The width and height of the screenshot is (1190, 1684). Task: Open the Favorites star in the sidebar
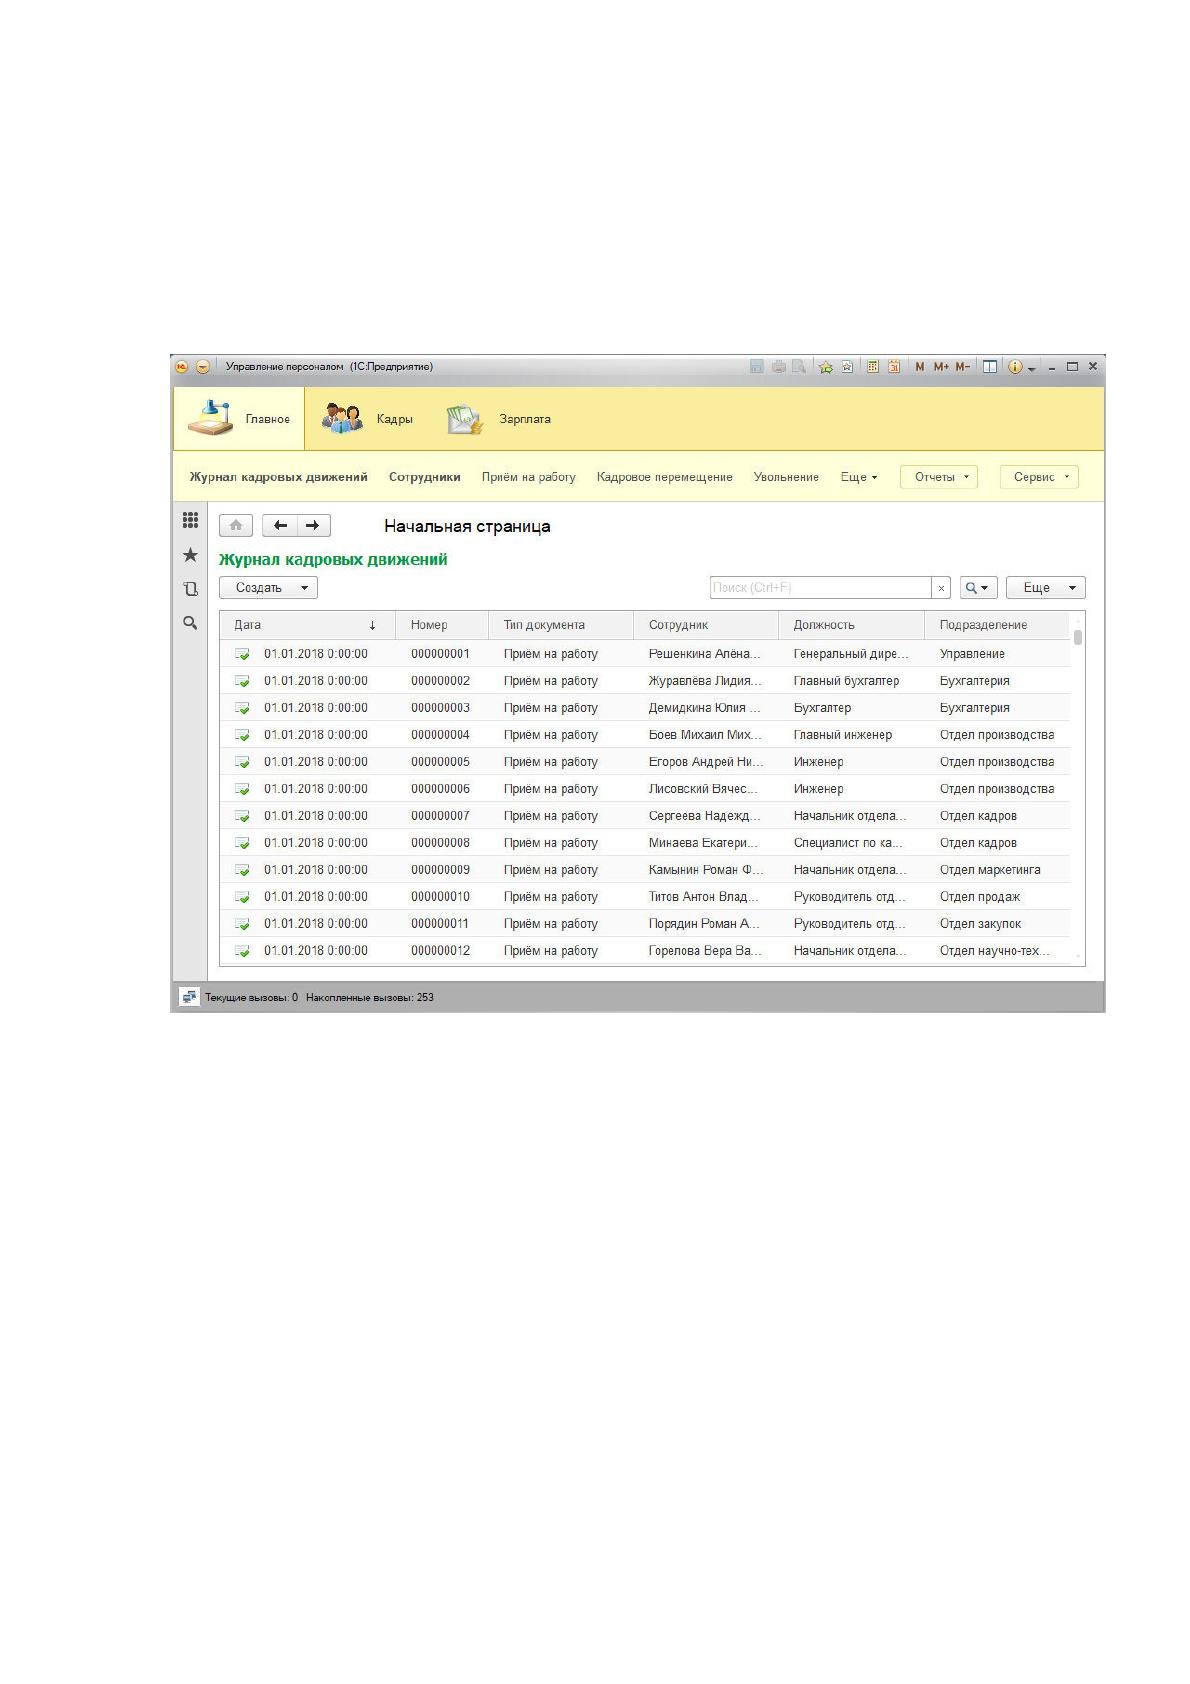tap(190, 555)
